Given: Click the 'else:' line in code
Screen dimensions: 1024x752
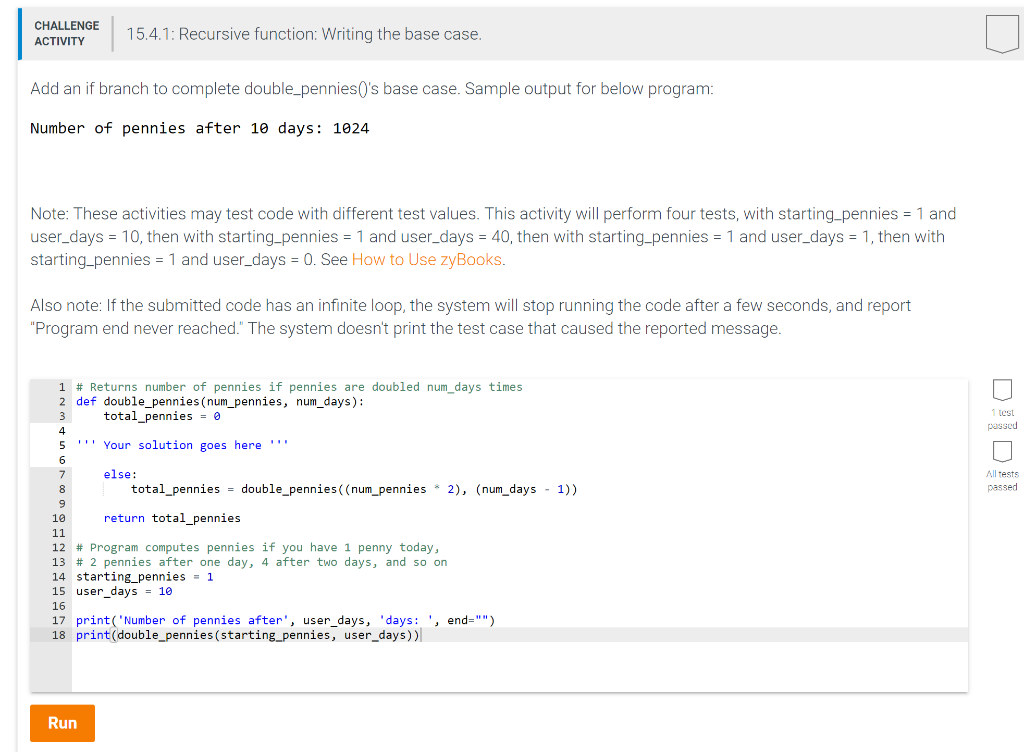Looking at the screenshot, I should (120, 475).
